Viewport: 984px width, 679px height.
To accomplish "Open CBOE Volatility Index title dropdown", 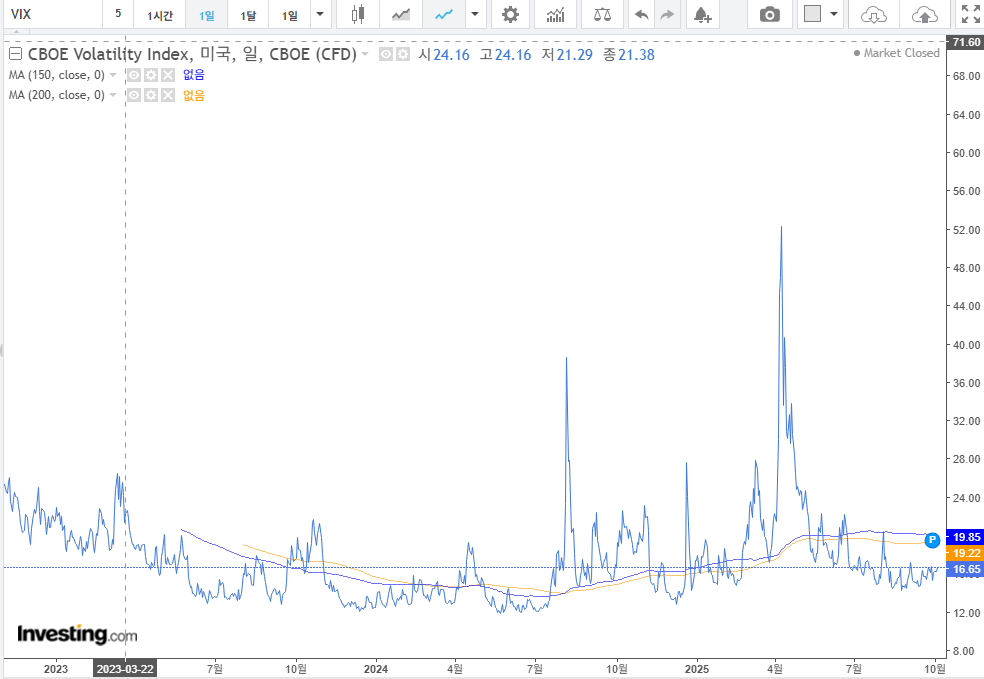I will click(365, 55).
